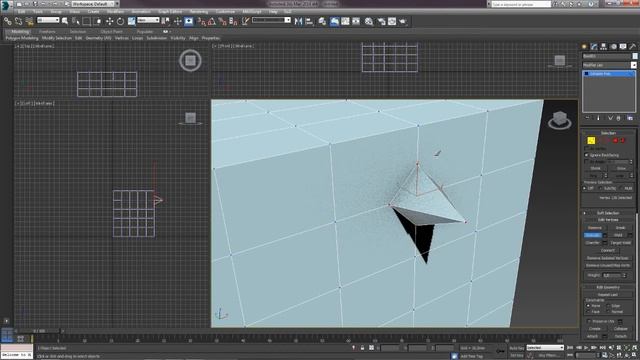Click the Render Production teapot icon
The height and width of the screenshot is (360, 640).
(x=403, y=21)
